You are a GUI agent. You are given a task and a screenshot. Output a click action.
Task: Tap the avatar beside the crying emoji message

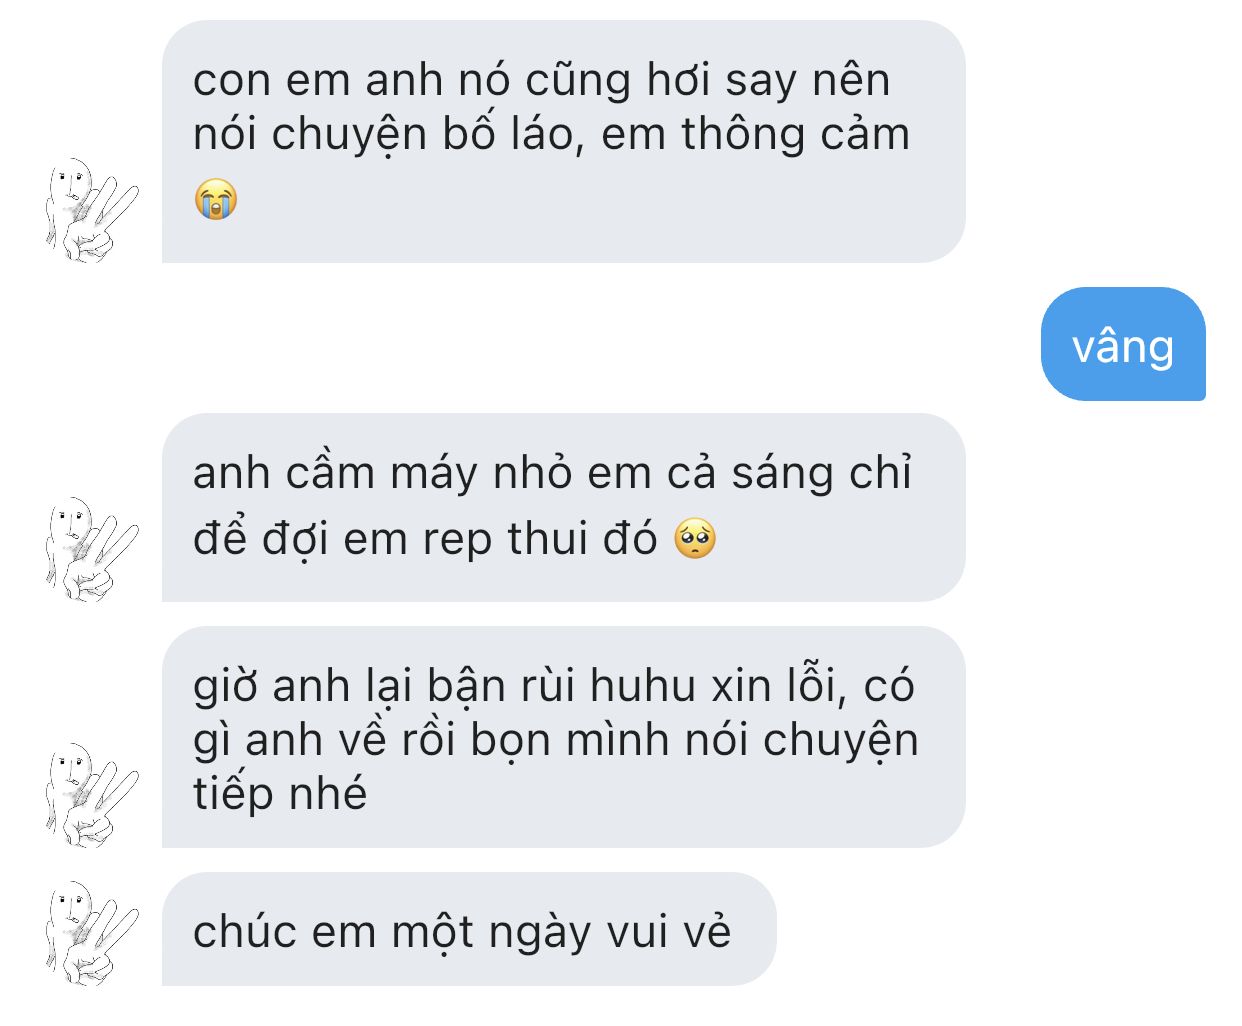tap(91, 210)
